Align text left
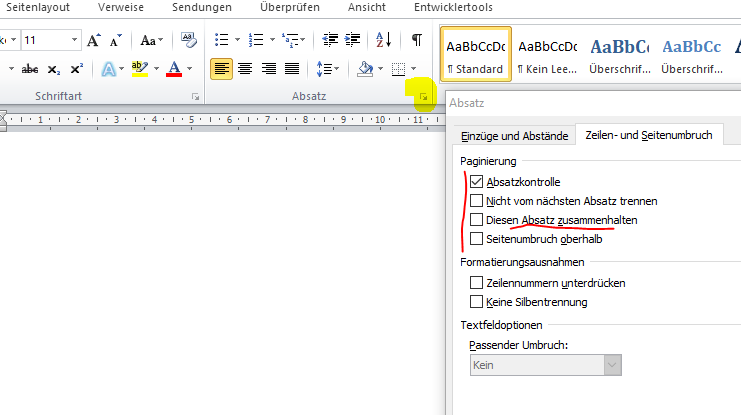 221,69
